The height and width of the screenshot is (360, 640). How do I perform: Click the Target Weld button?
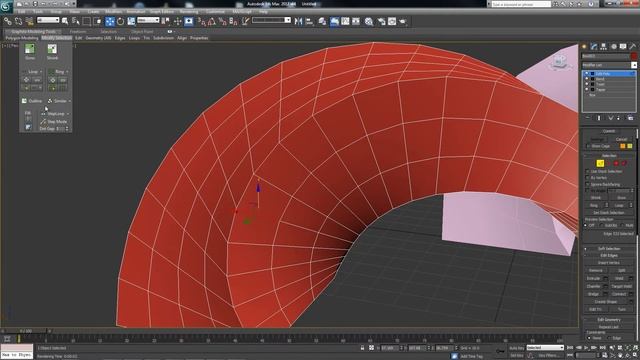tap(621, 286)
